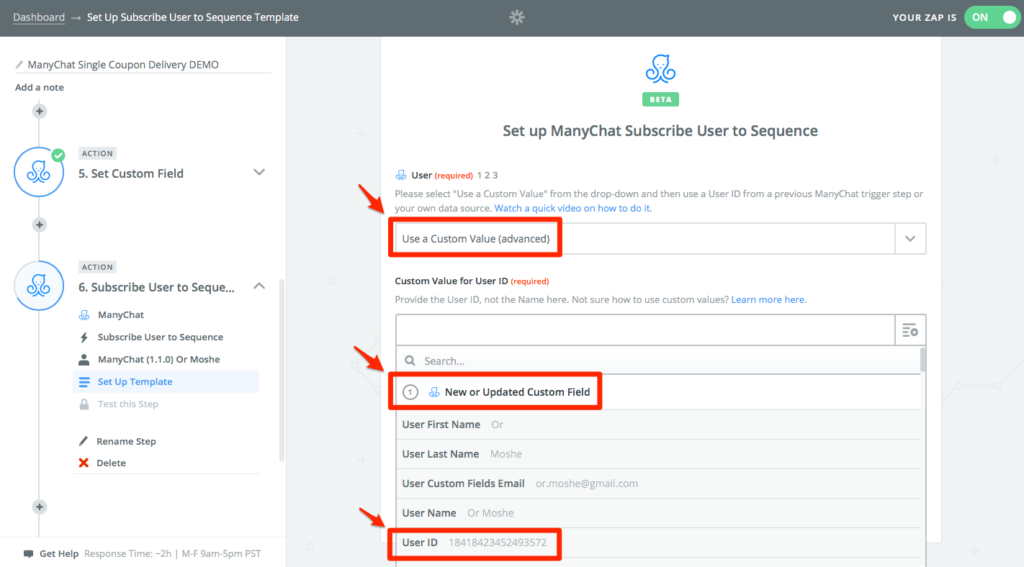Delete the step via red X

84,463
